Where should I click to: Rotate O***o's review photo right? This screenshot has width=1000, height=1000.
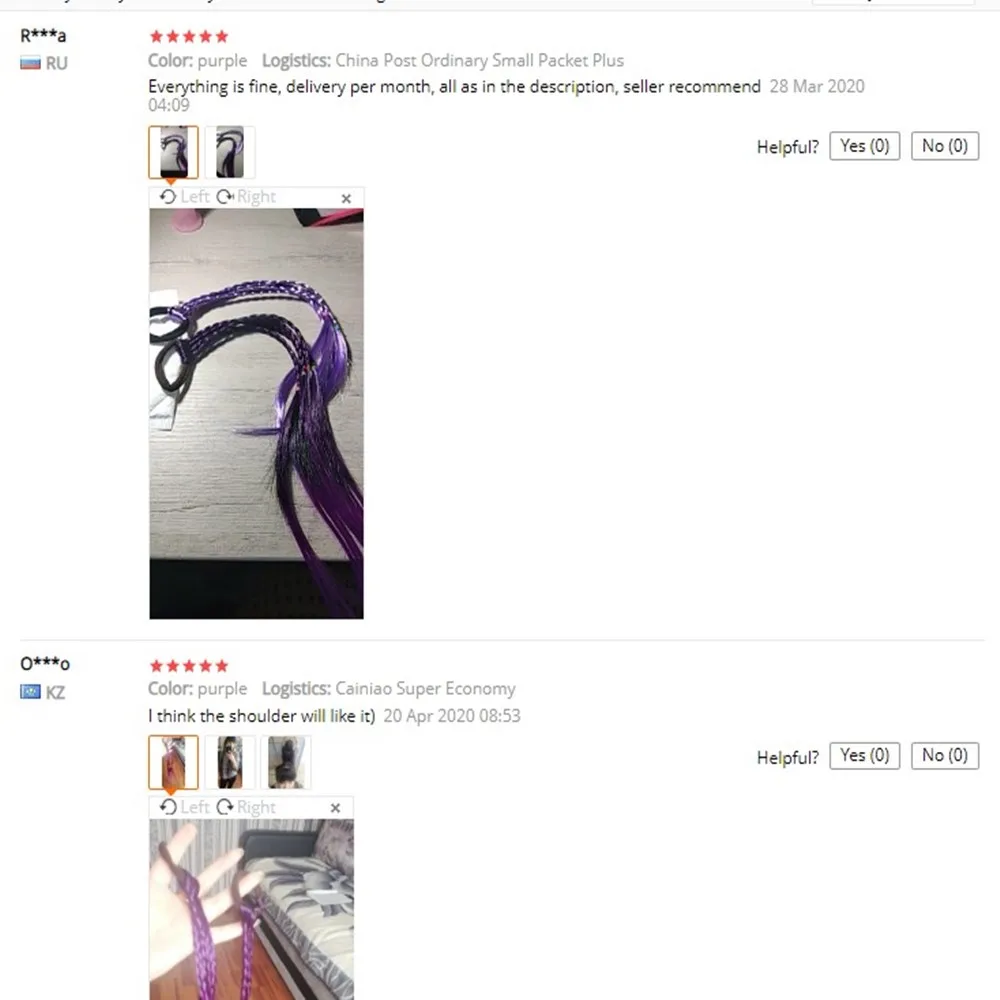click(x=246, y=807)
